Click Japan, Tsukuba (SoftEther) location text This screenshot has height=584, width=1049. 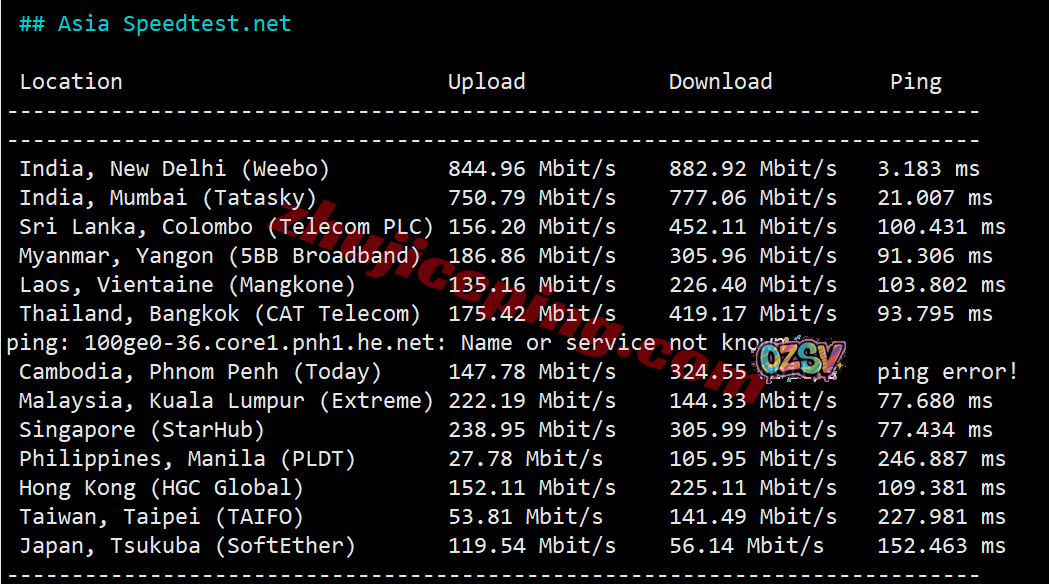click(187, 546)
